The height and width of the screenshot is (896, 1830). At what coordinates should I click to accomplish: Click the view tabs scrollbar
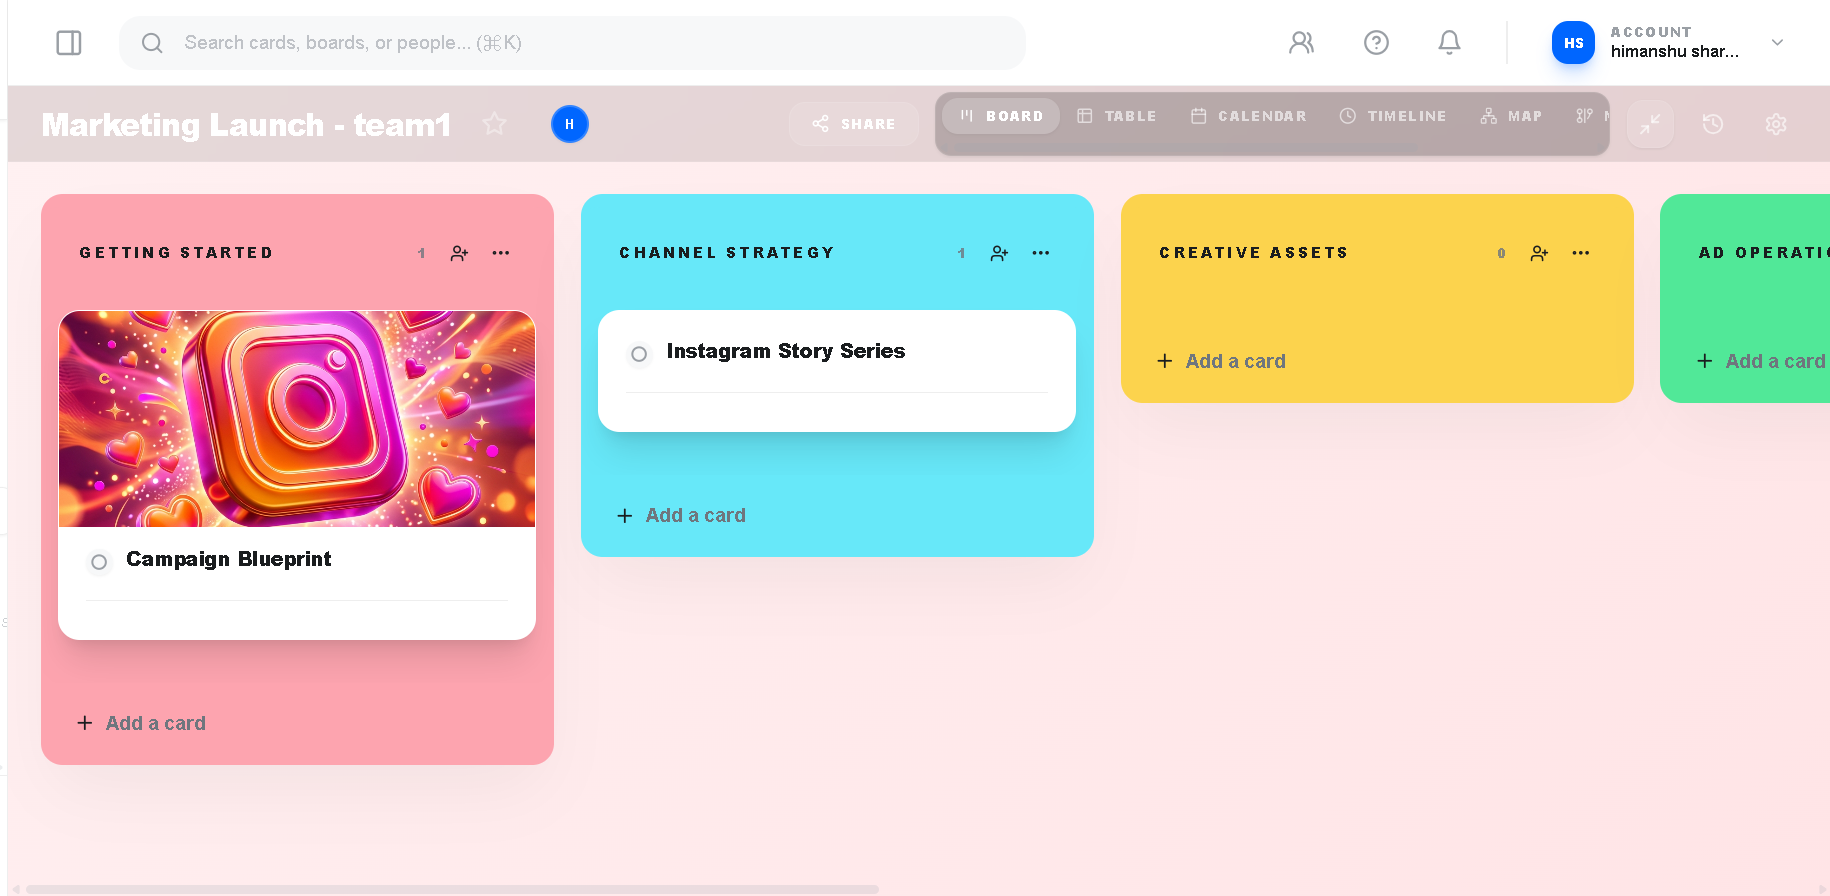[1184, 147]
